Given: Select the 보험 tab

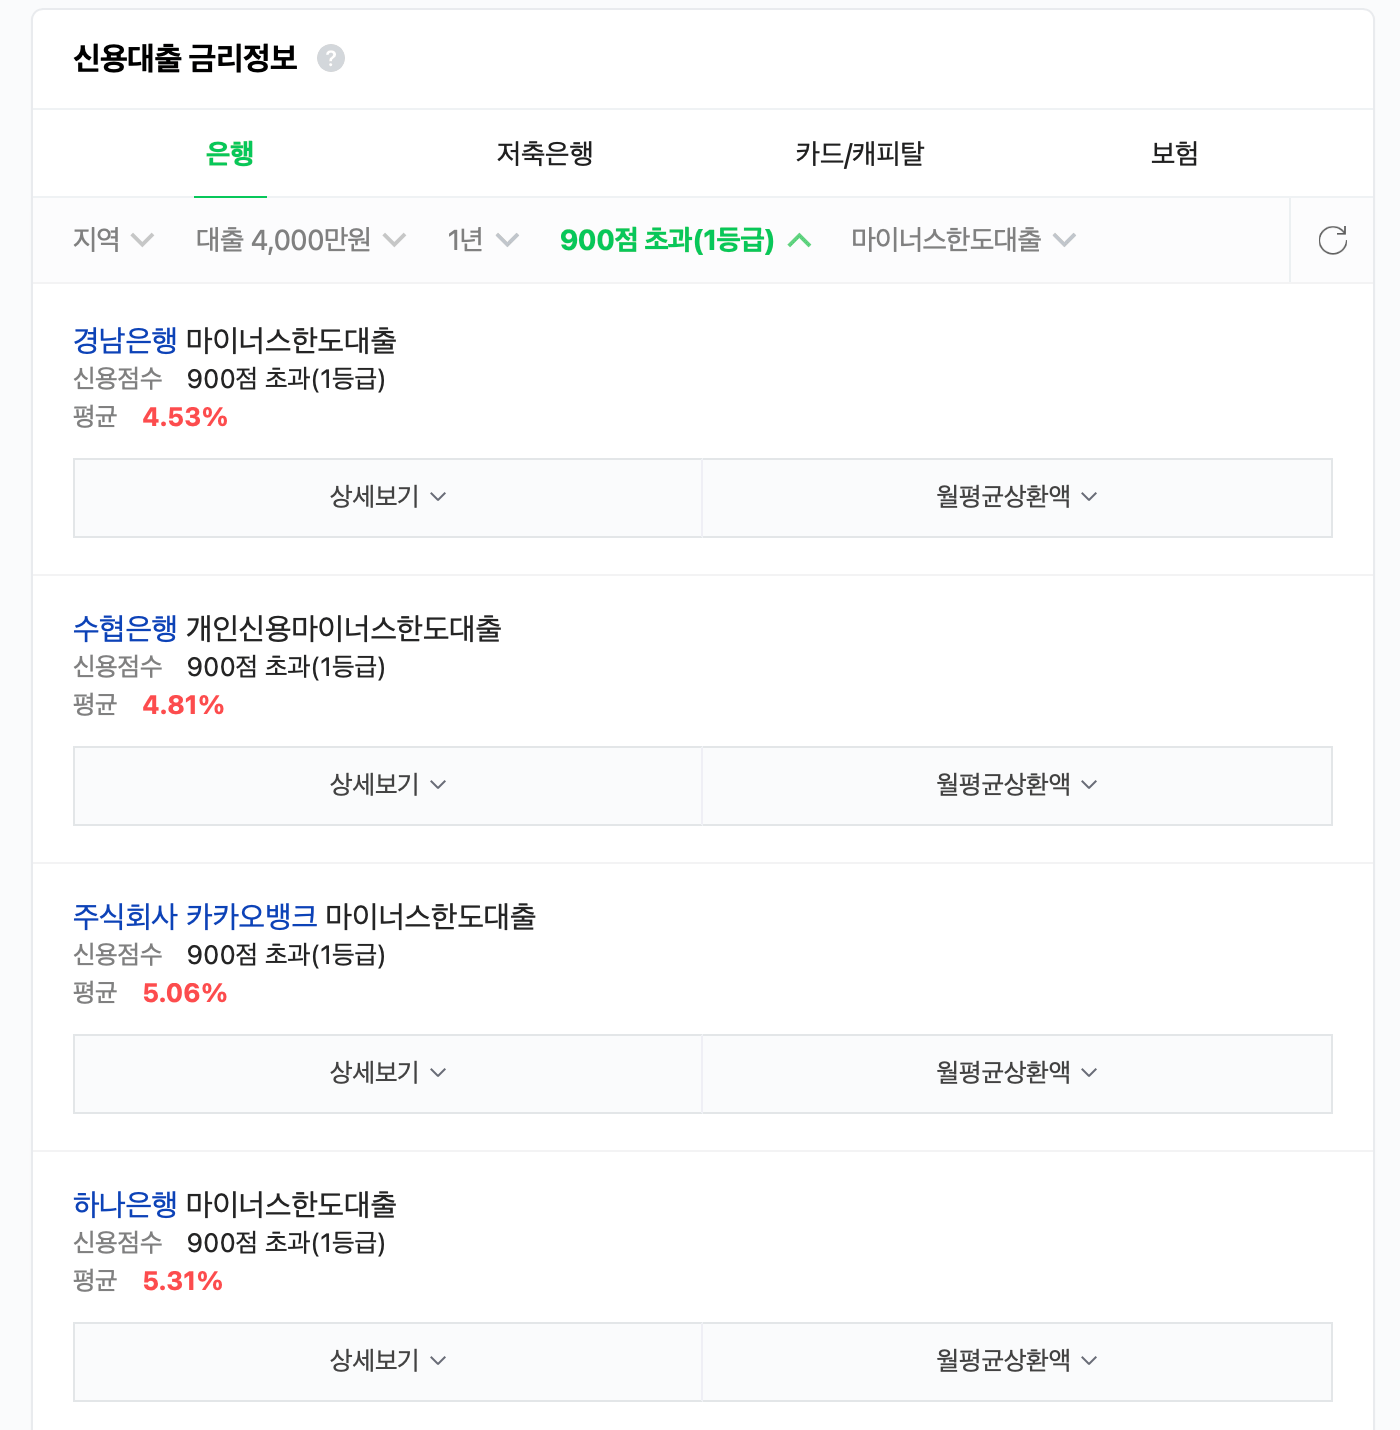Looking at the screenshot, I should [1174, 153].
